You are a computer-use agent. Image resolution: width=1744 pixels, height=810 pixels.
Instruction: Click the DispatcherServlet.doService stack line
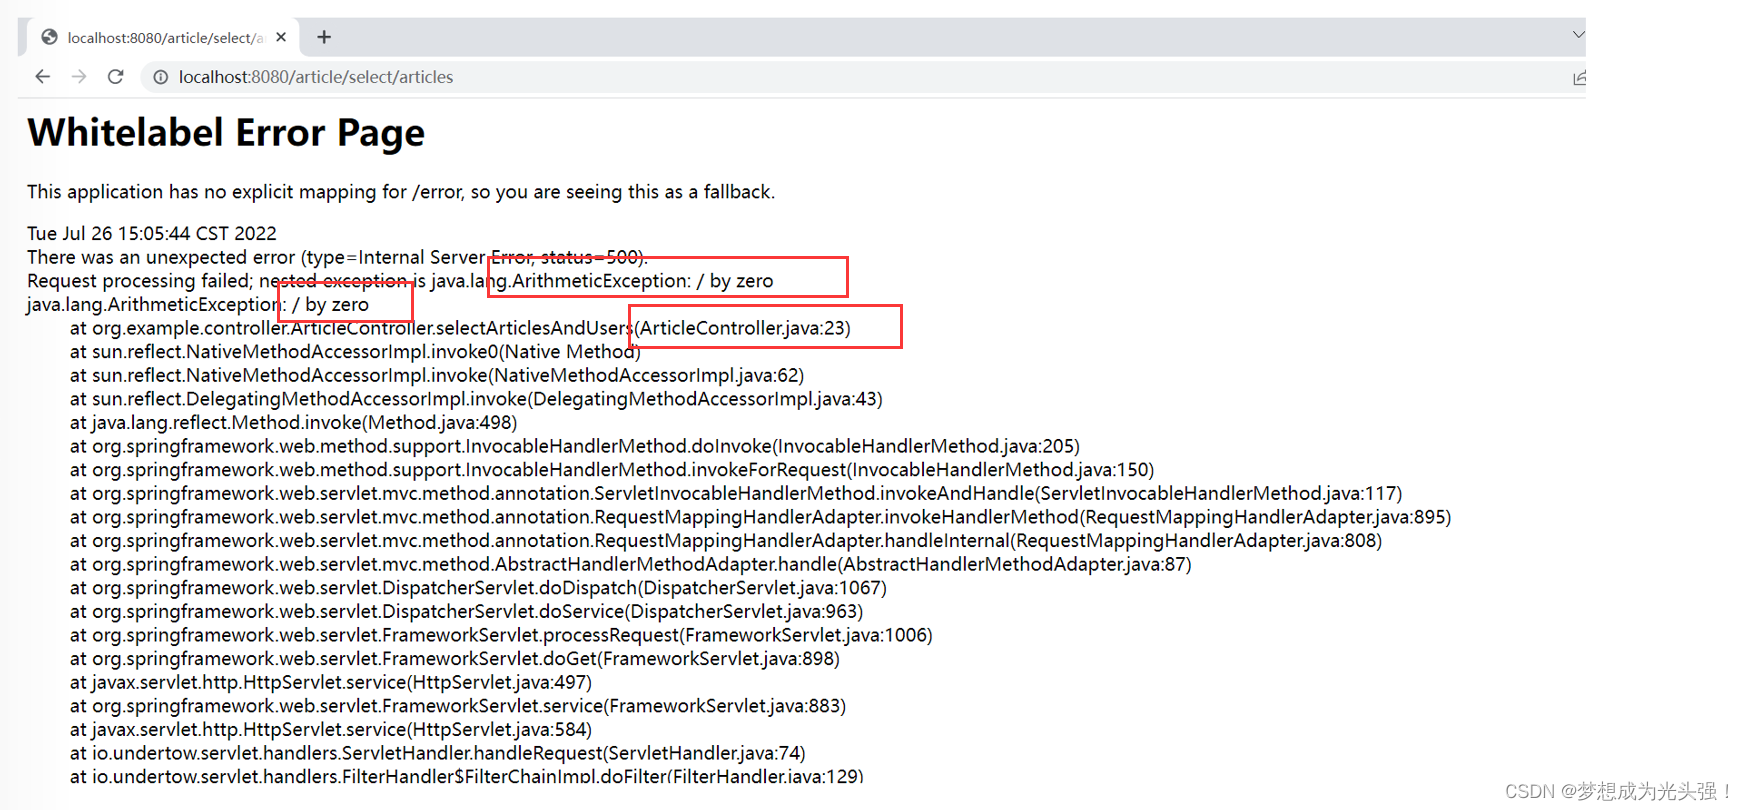pos(466,611)
